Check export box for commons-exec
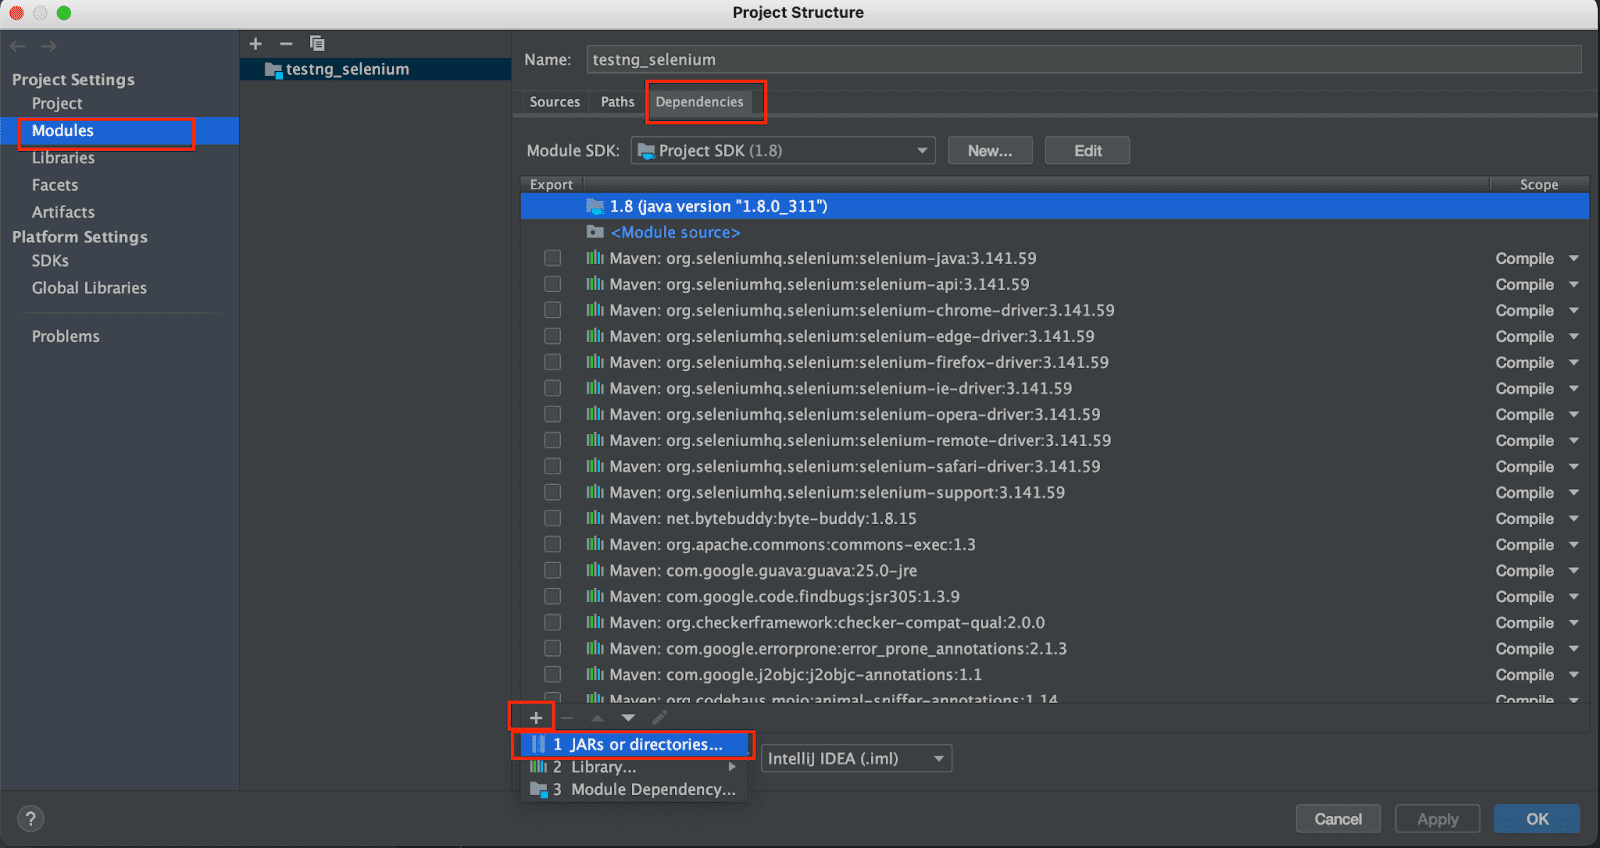The height and width of the screenshot is (848, 1600). (x=552, y=544)
